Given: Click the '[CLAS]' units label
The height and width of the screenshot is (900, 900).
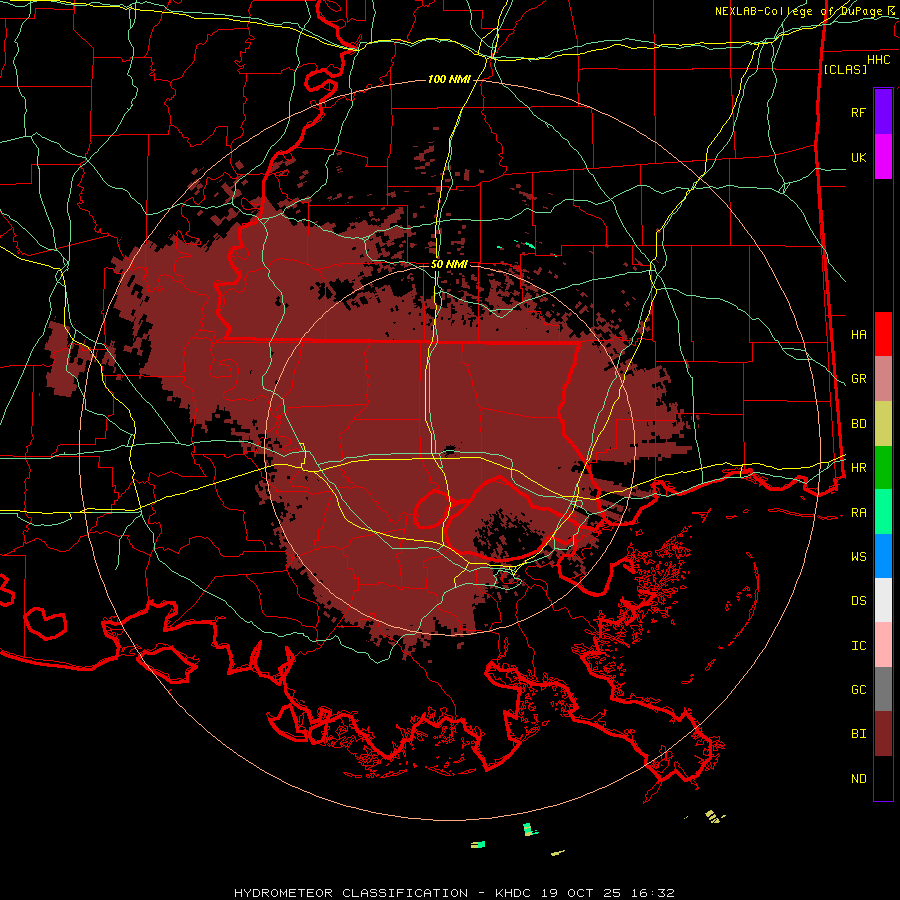Looking at the screenshot, I should tap(845, 69).
